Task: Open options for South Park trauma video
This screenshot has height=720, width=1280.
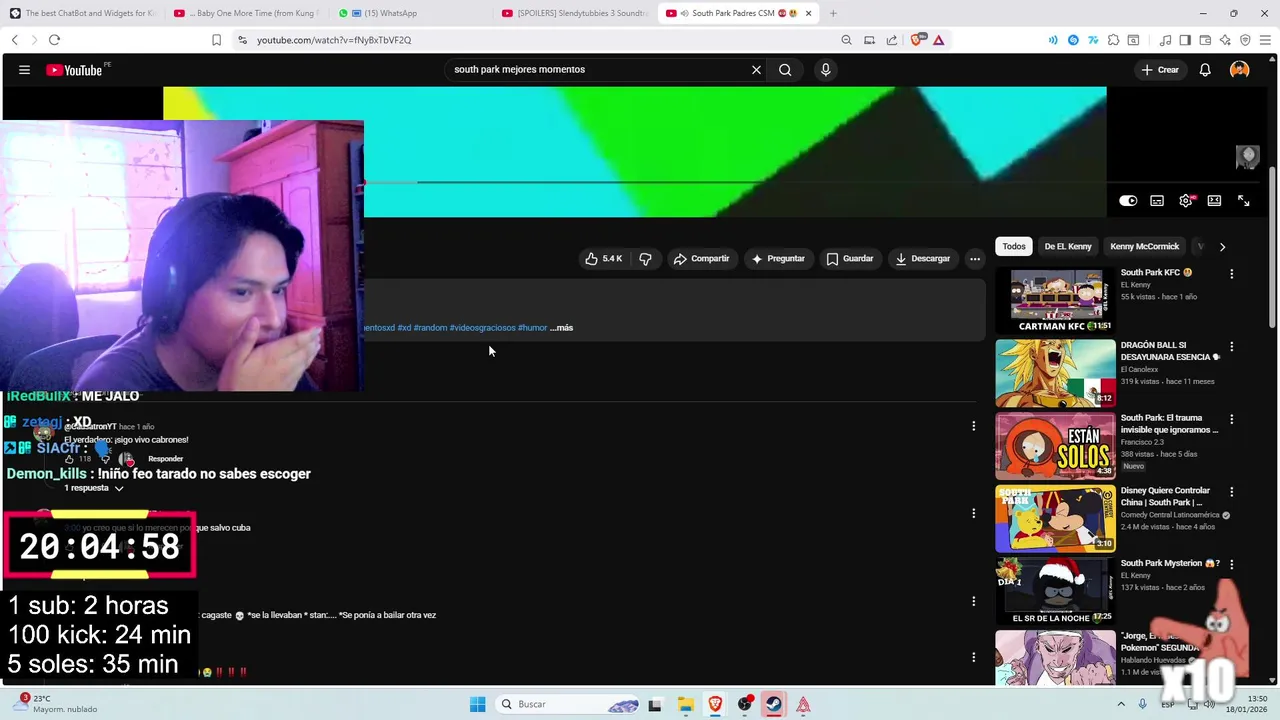Action: pyautogui.click(x=1231, y=420)
